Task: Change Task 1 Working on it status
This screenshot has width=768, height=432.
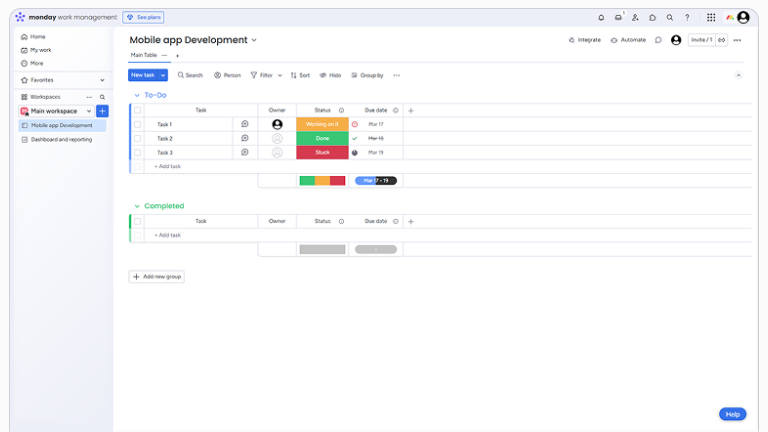Action: point(322,124)
